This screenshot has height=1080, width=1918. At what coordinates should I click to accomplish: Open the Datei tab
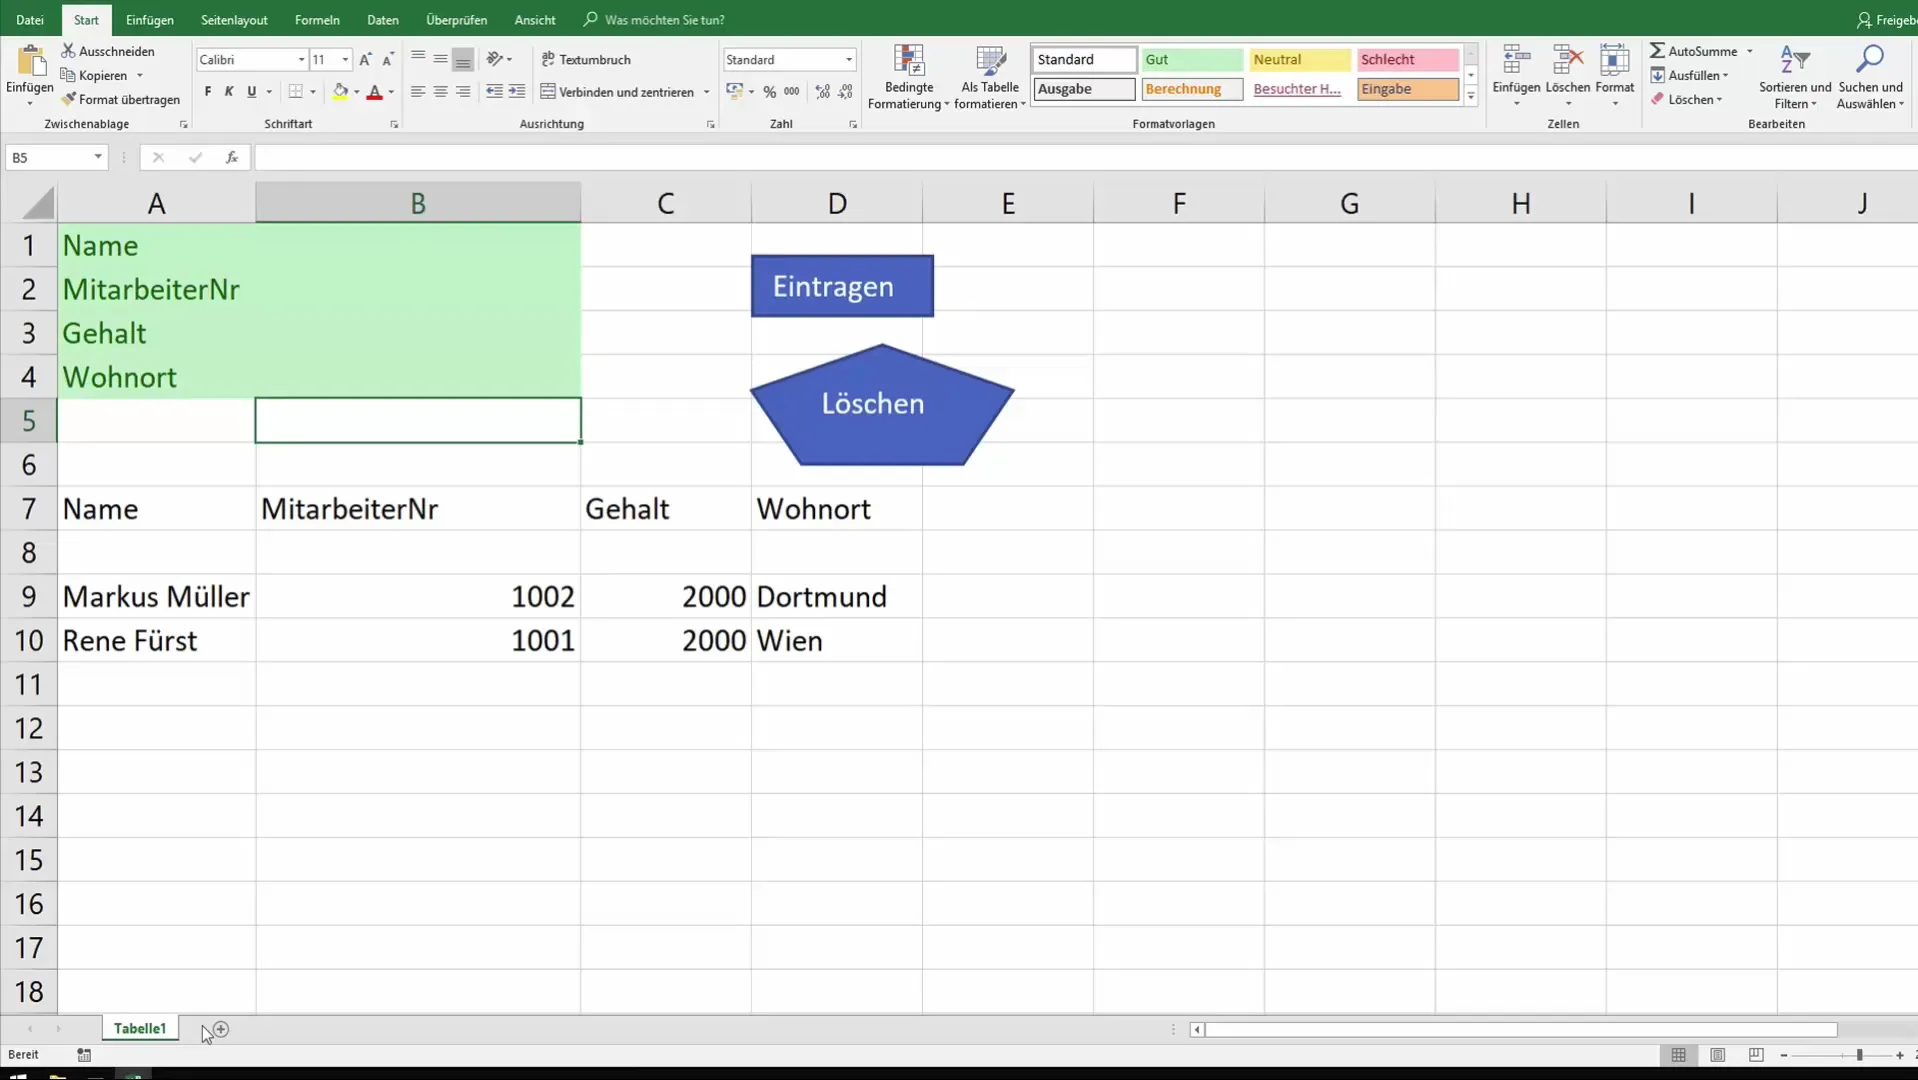pos(30,20)
